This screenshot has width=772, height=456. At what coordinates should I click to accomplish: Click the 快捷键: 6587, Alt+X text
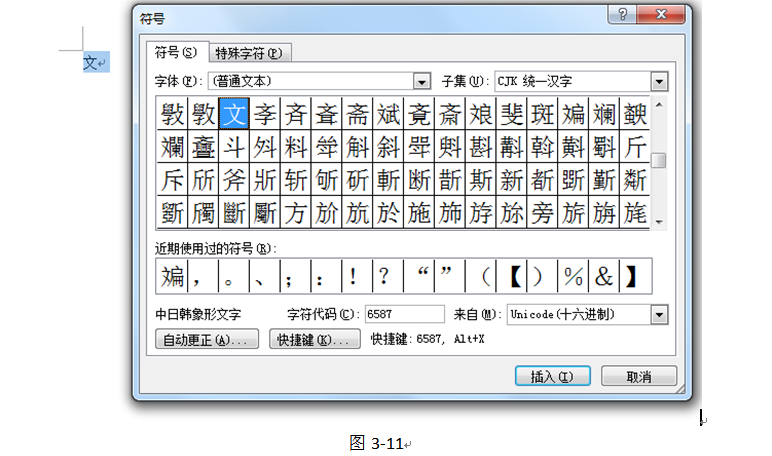click(427, 339)
